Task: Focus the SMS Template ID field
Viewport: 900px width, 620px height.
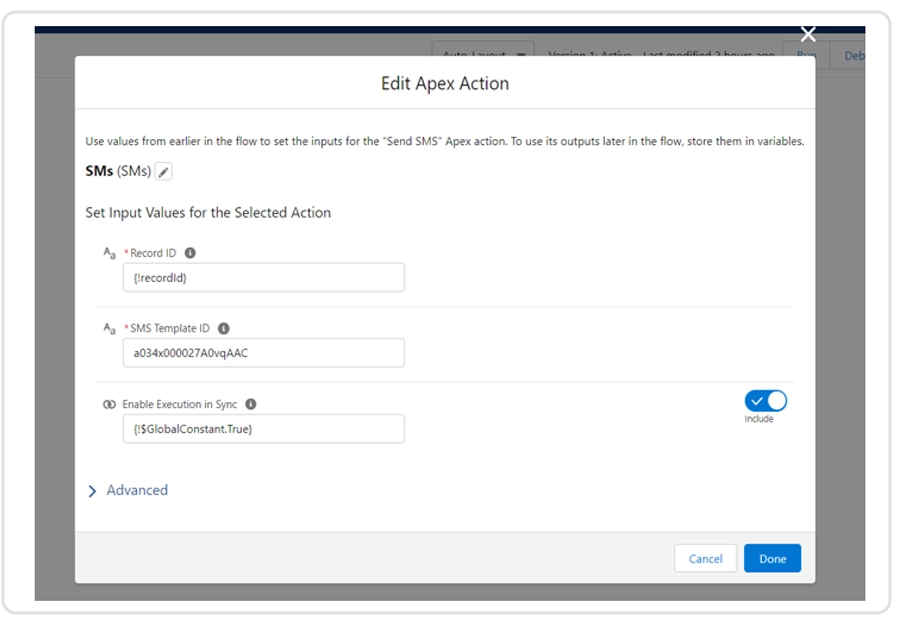Action: pyautogui.click(x=263, y=352)
